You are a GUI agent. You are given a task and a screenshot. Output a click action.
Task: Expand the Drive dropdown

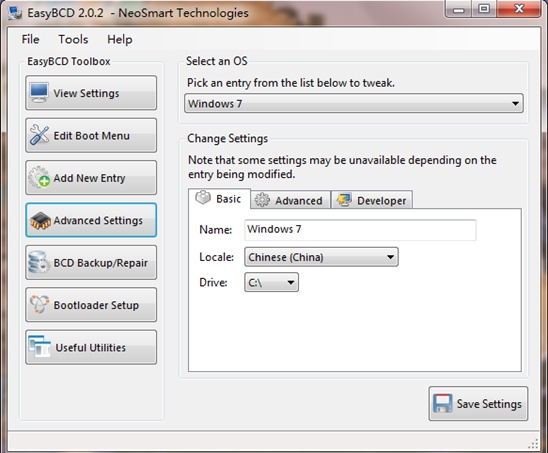271,282
